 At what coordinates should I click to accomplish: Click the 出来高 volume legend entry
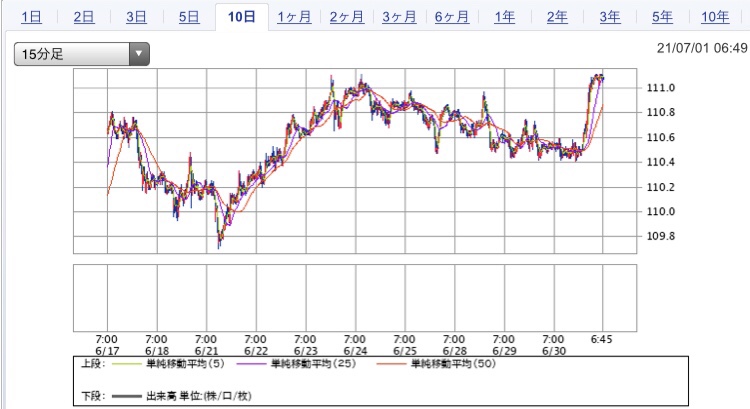coord(199,396)
